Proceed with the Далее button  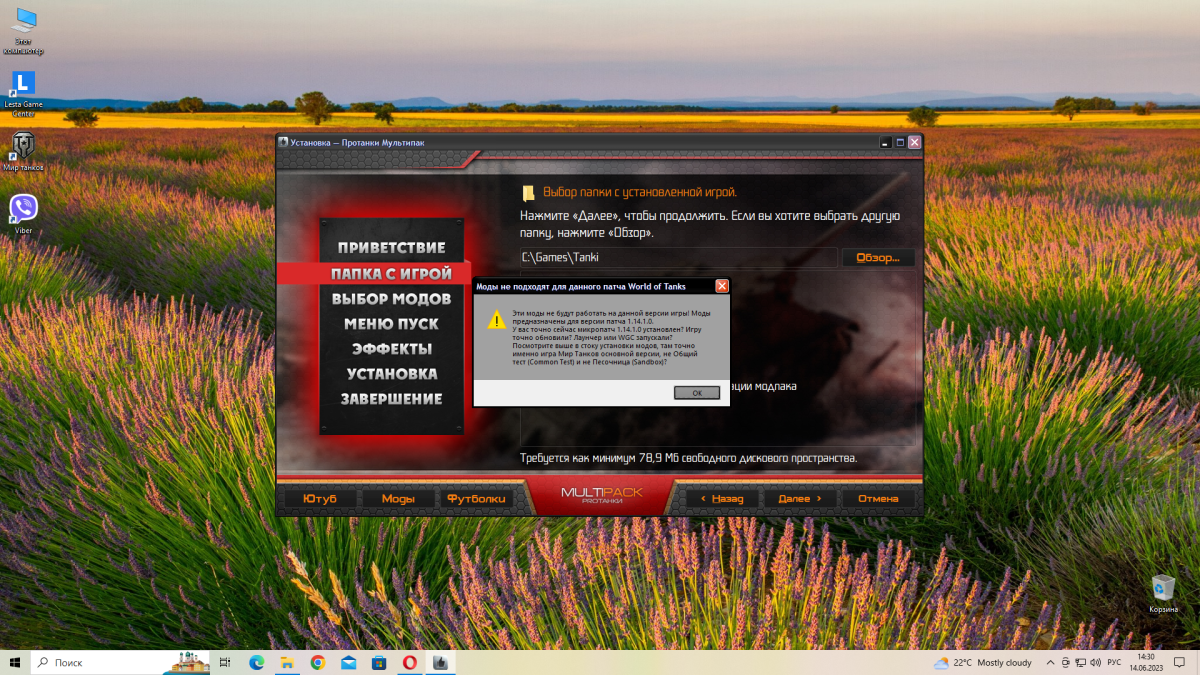pos(799,498)
